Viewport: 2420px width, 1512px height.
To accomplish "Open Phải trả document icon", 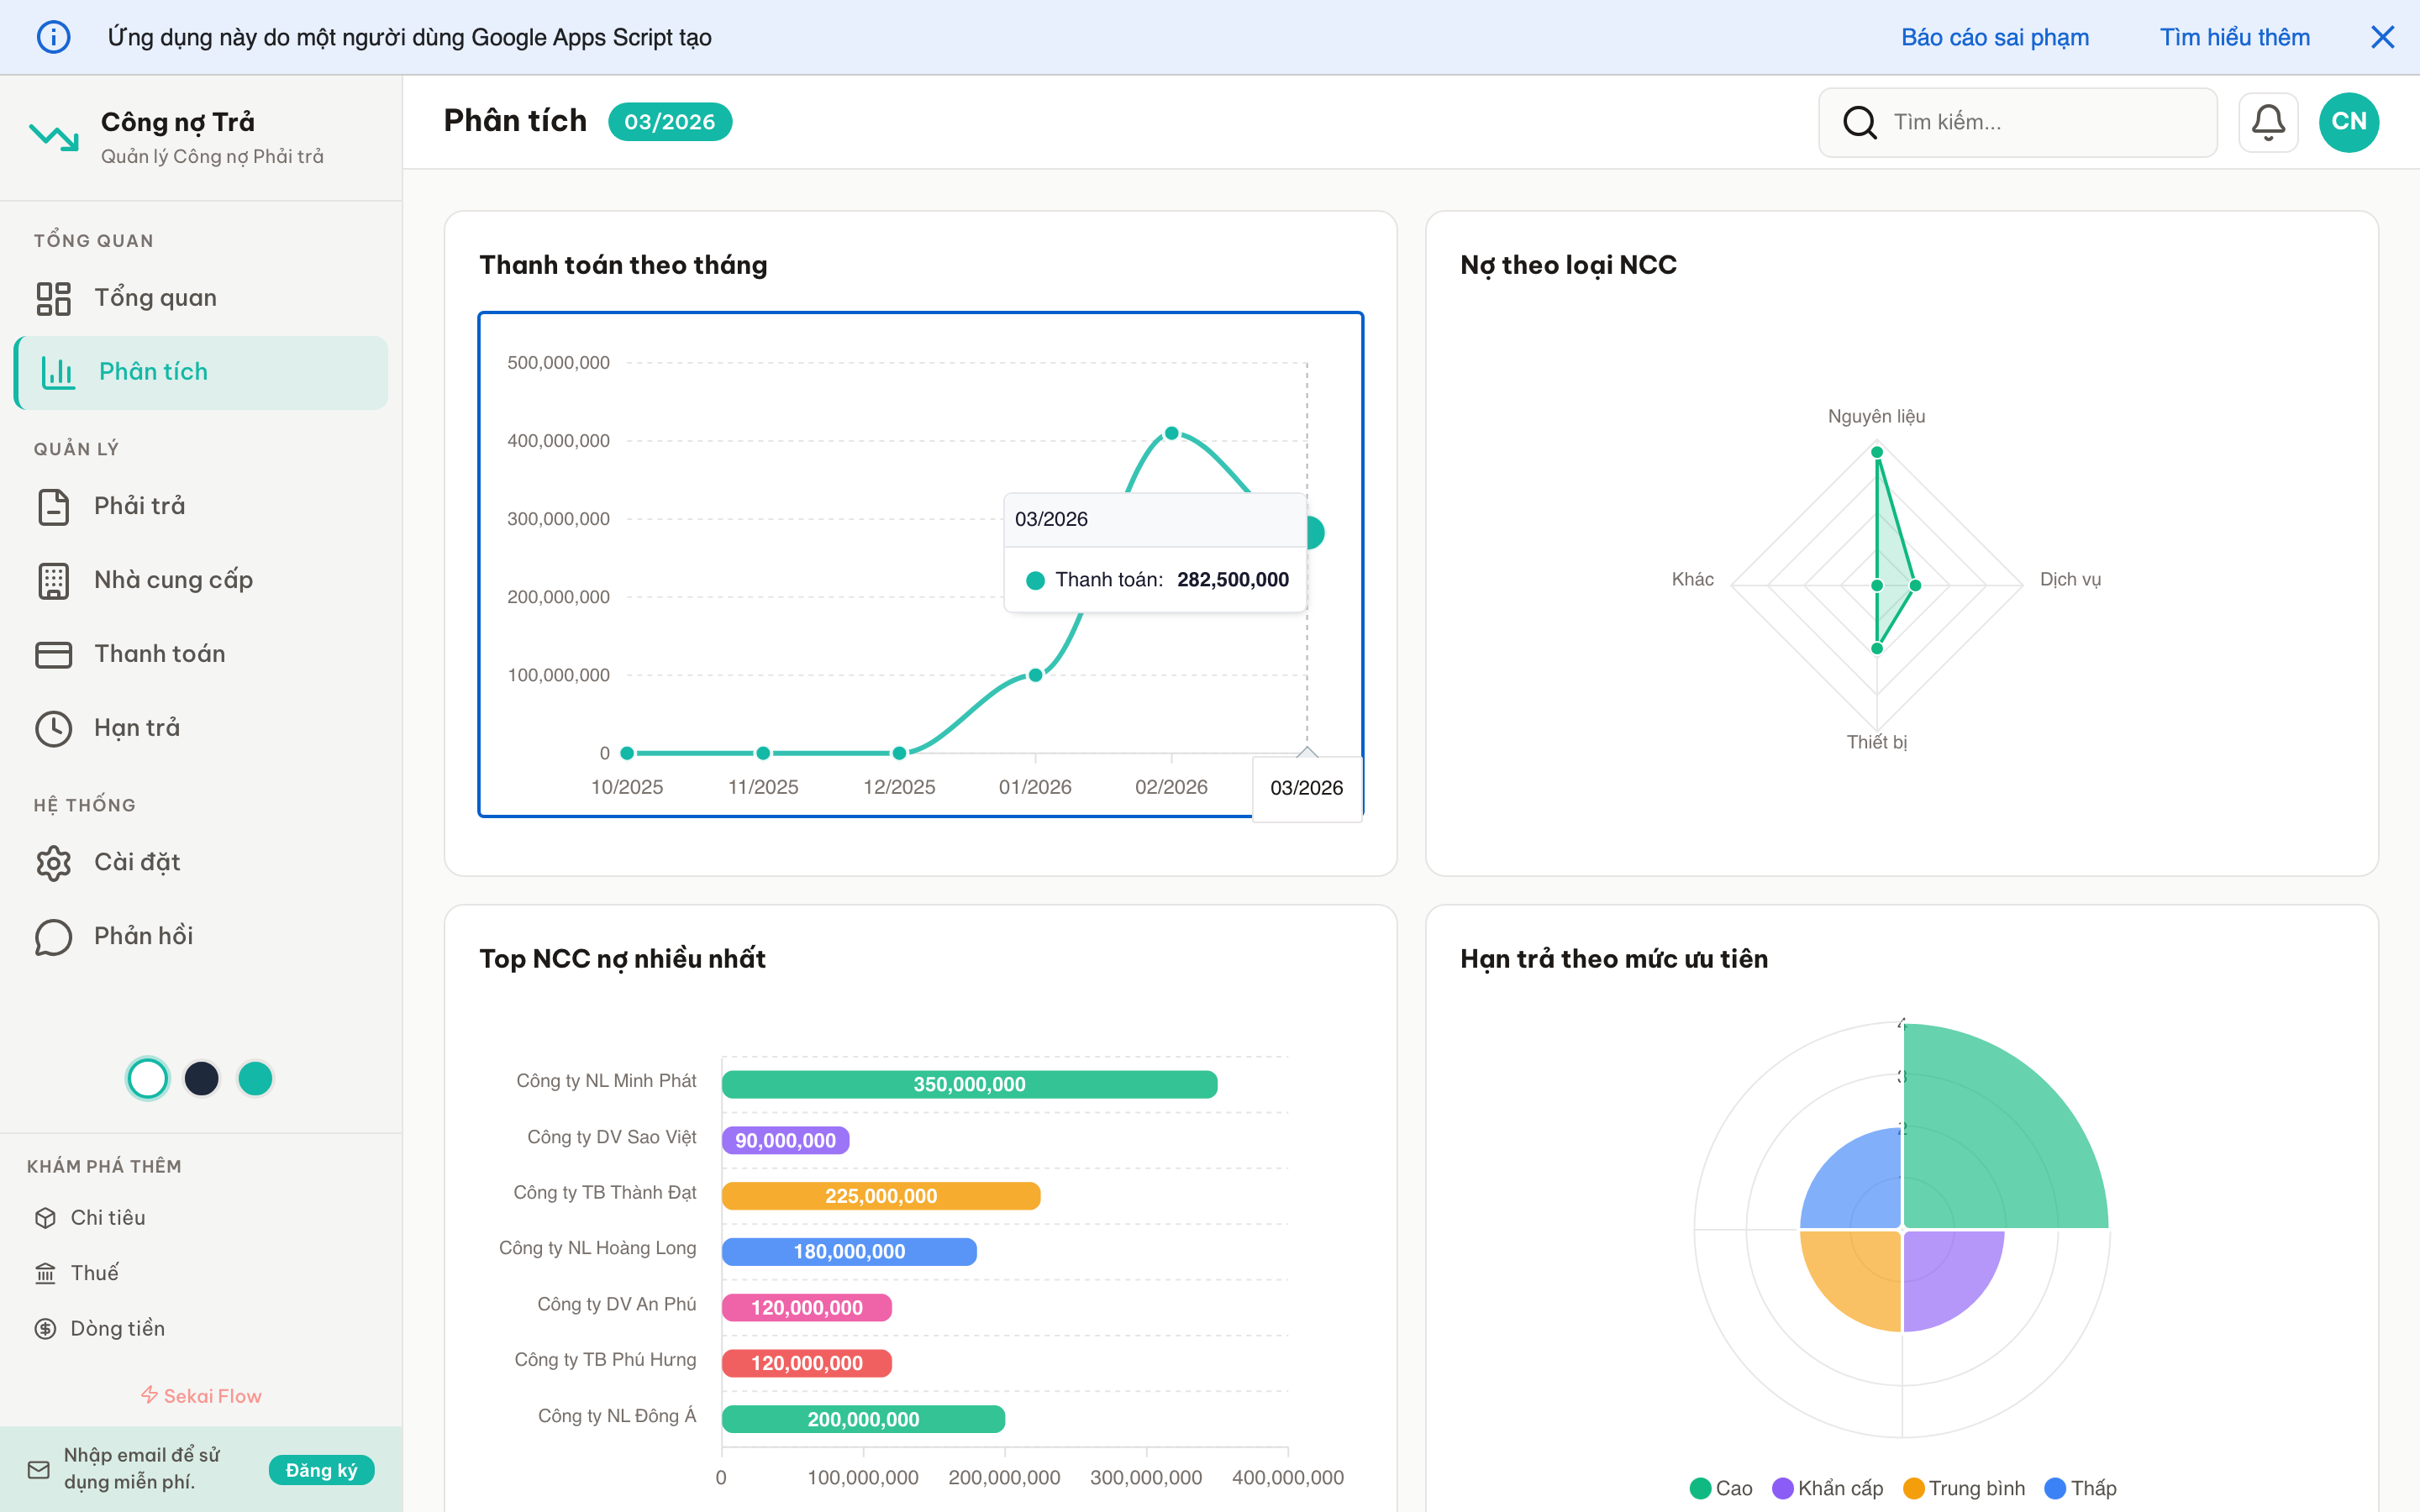I will click(x=53, y=506).
